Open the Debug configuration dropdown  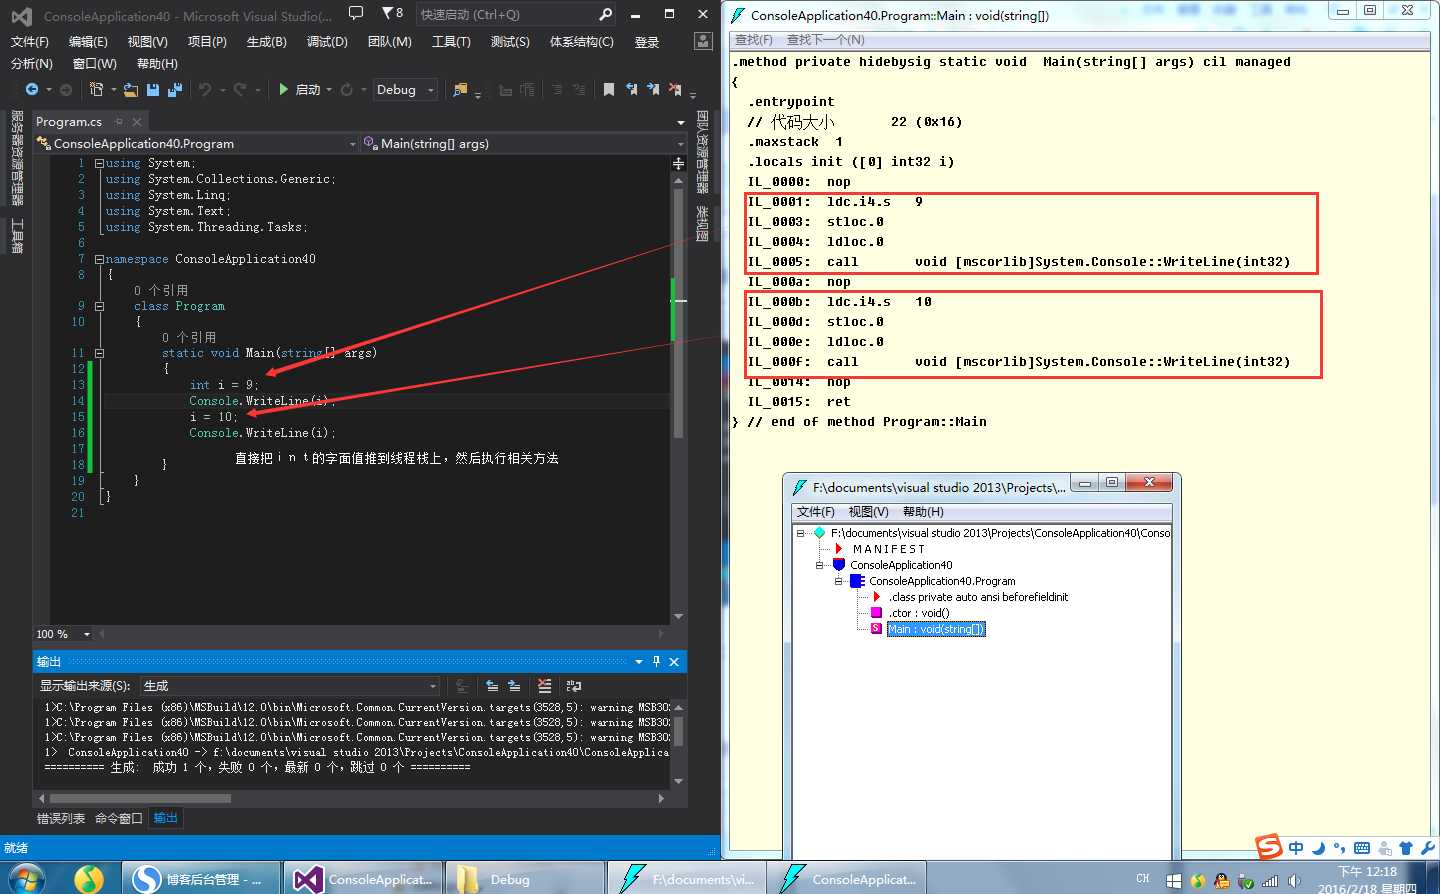(x=405, y=89)
